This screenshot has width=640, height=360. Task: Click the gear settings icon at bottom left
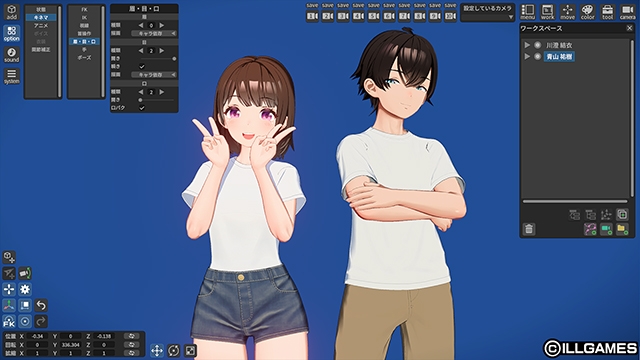pos(25,289)
